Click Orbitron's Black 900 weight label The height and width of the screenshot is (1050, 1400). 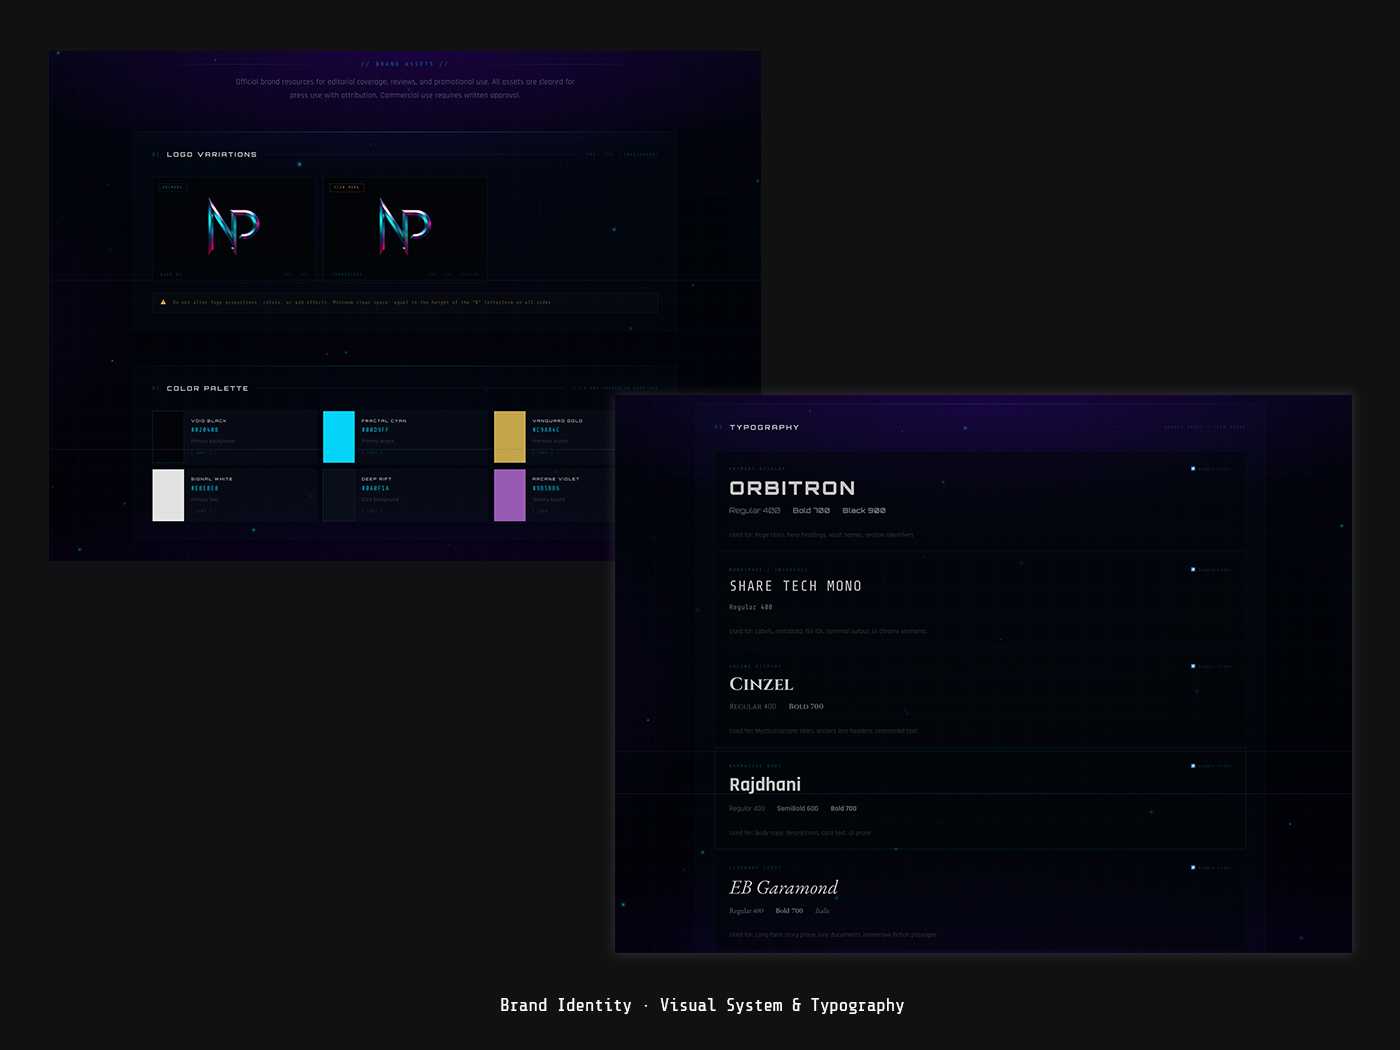864,511
